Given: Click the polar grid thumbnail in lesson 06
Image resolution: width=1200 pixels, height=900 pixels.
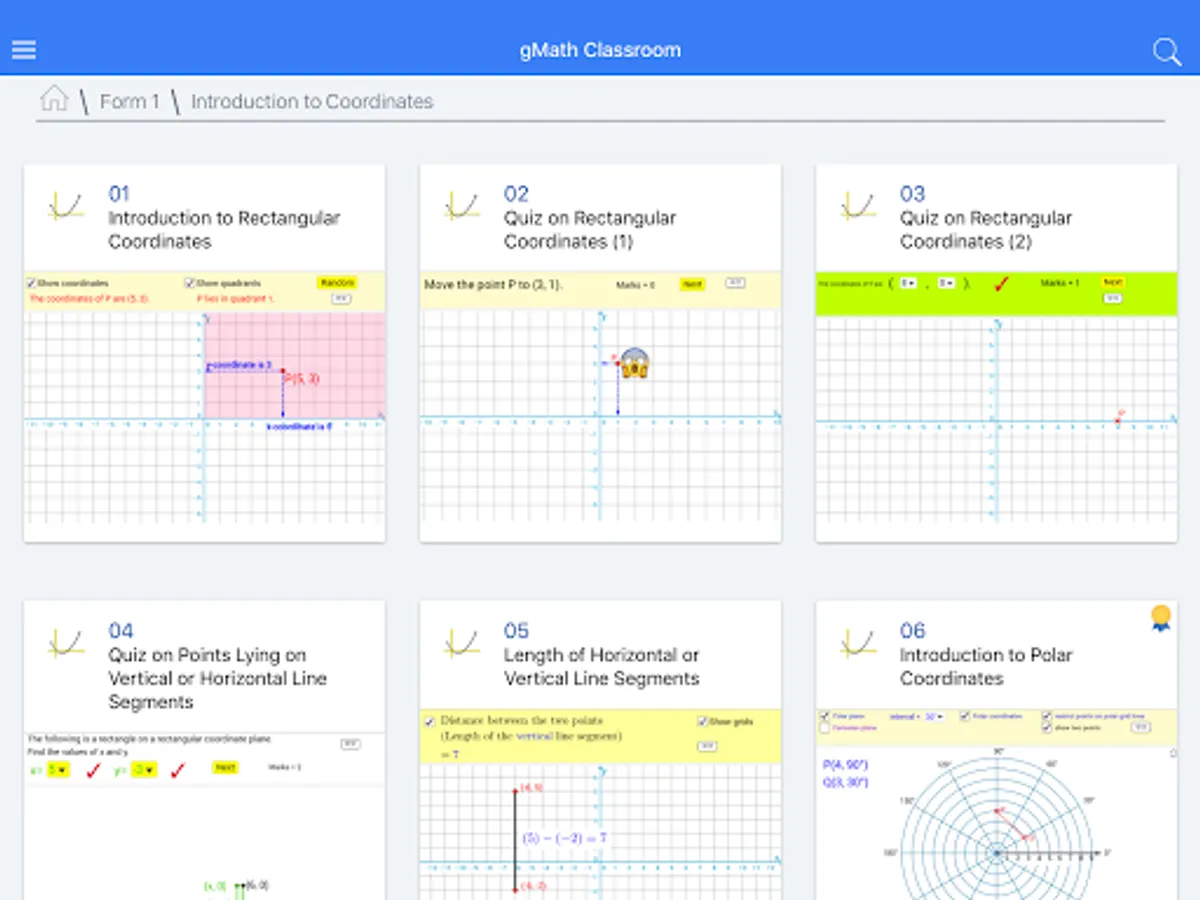Looking at the screenshot, I should (x=996, y=825).
